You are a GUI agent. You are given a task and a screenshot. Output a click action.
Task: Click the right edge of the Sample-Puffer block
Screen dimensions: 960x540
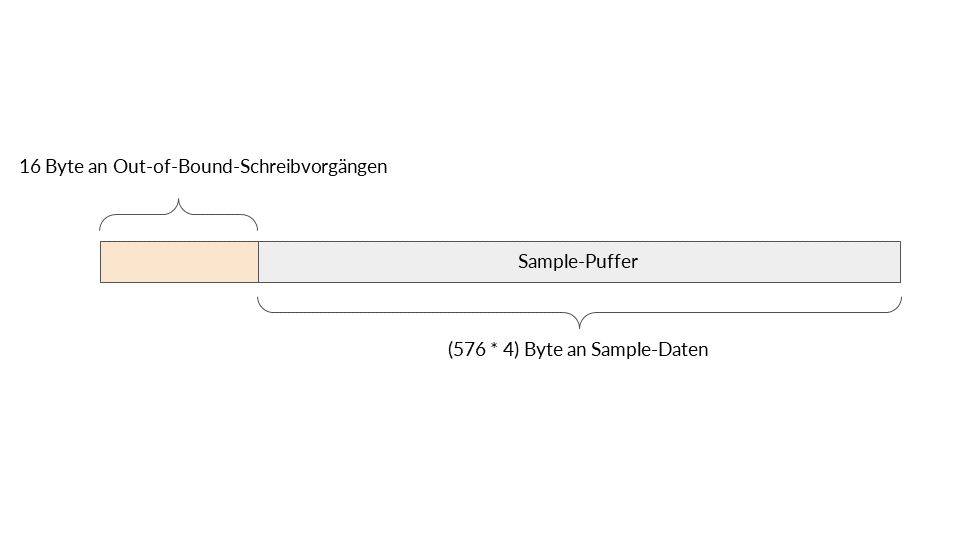coord(900,262)
